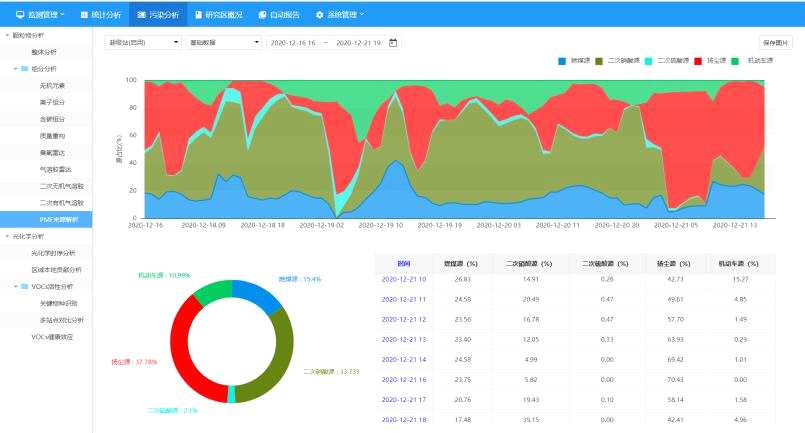Click the 统计分析 chart icon in navbar
The width and height of the screenshot is (805, 433).
click(84, 15)
